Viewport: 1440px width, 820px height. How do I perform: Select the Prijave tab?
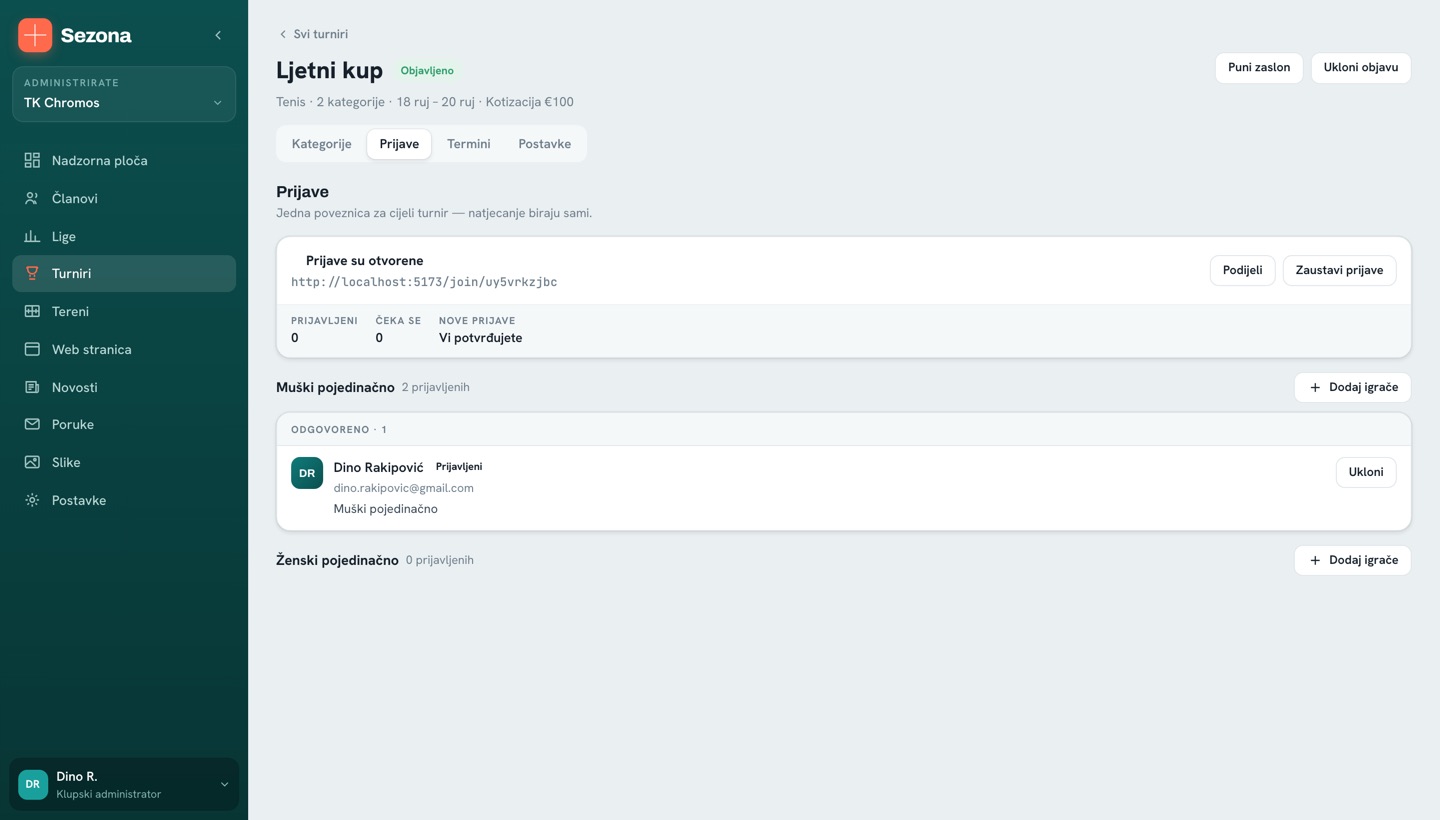399,144
